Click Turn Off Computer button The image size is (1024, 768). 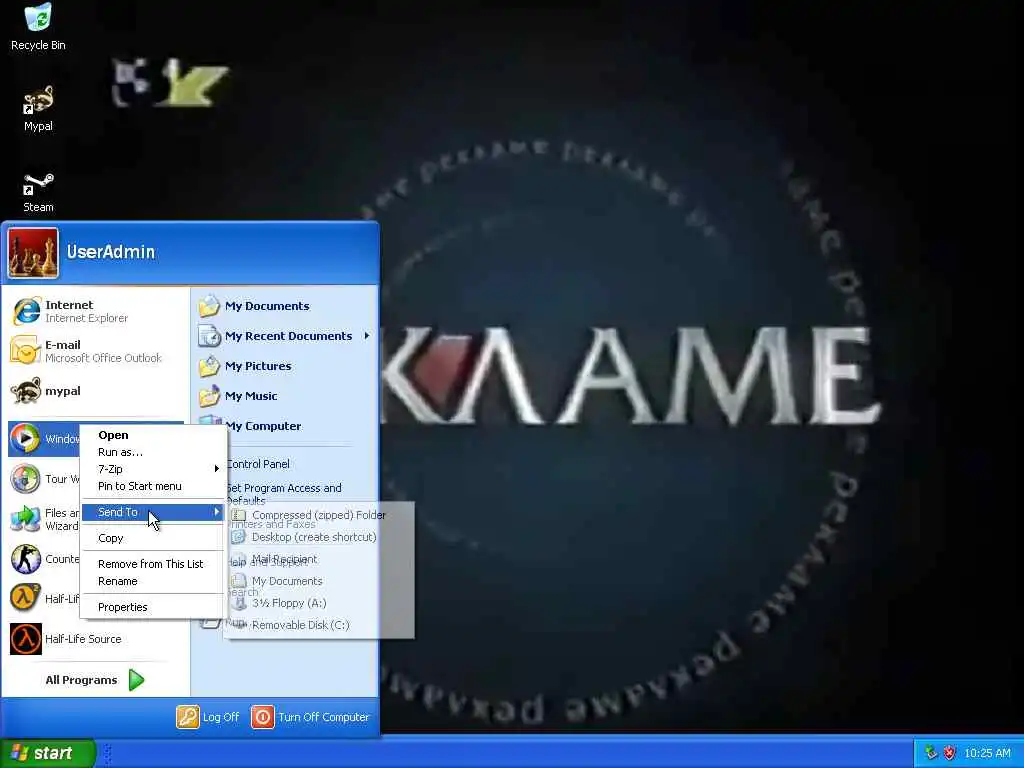pyautogui.click(x=311, y=717)
